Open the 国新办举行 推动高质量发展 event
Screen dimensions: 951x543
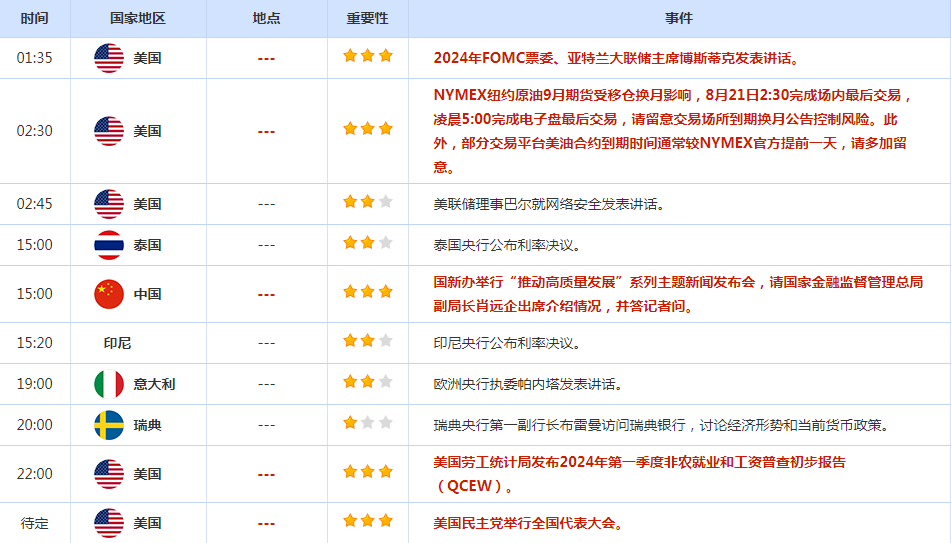(678, 294)
